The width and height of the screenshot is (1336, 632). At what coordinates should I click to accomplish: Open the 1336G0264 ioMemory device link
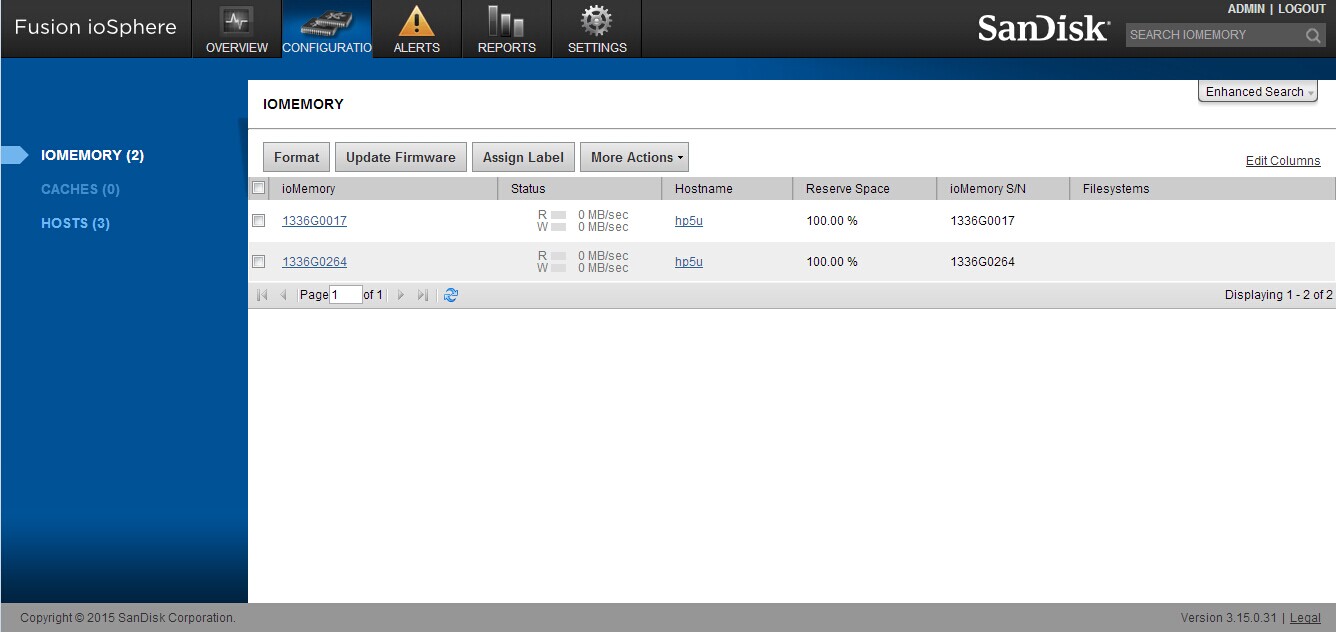click(x=314, y=262)
